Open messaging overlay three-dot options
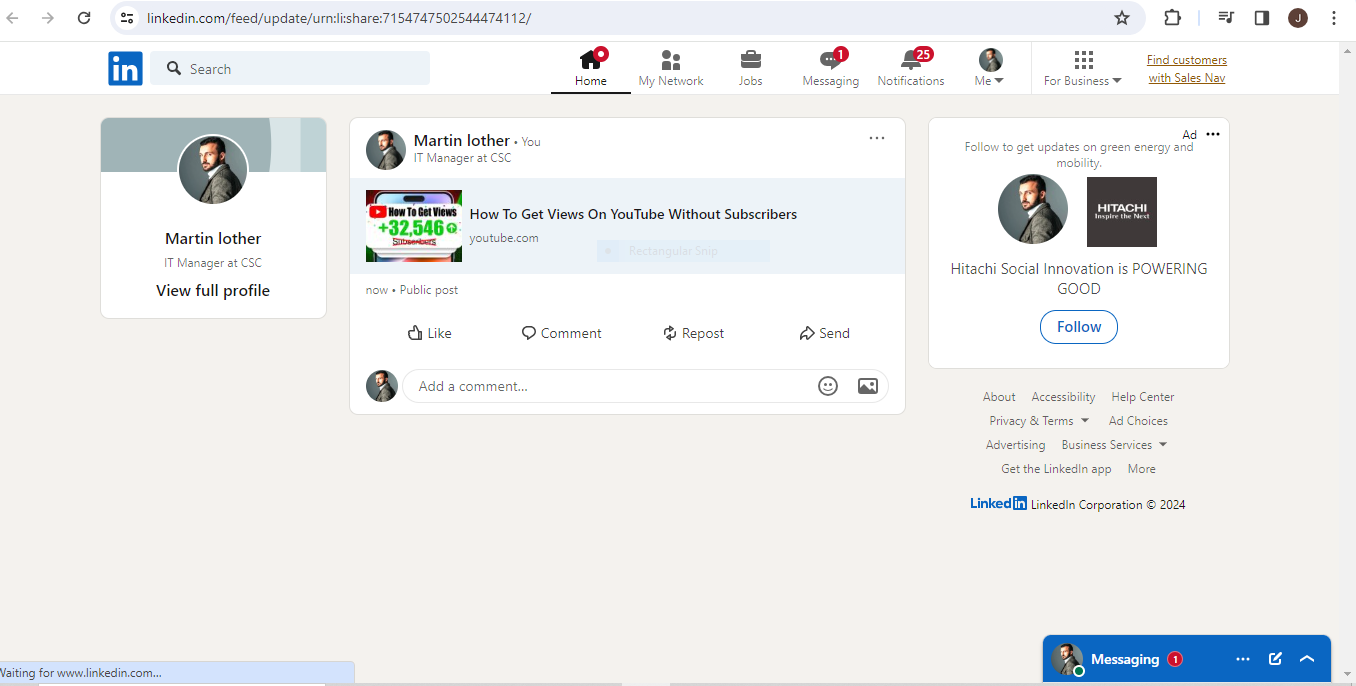1356x686 pixels. 1243,659
